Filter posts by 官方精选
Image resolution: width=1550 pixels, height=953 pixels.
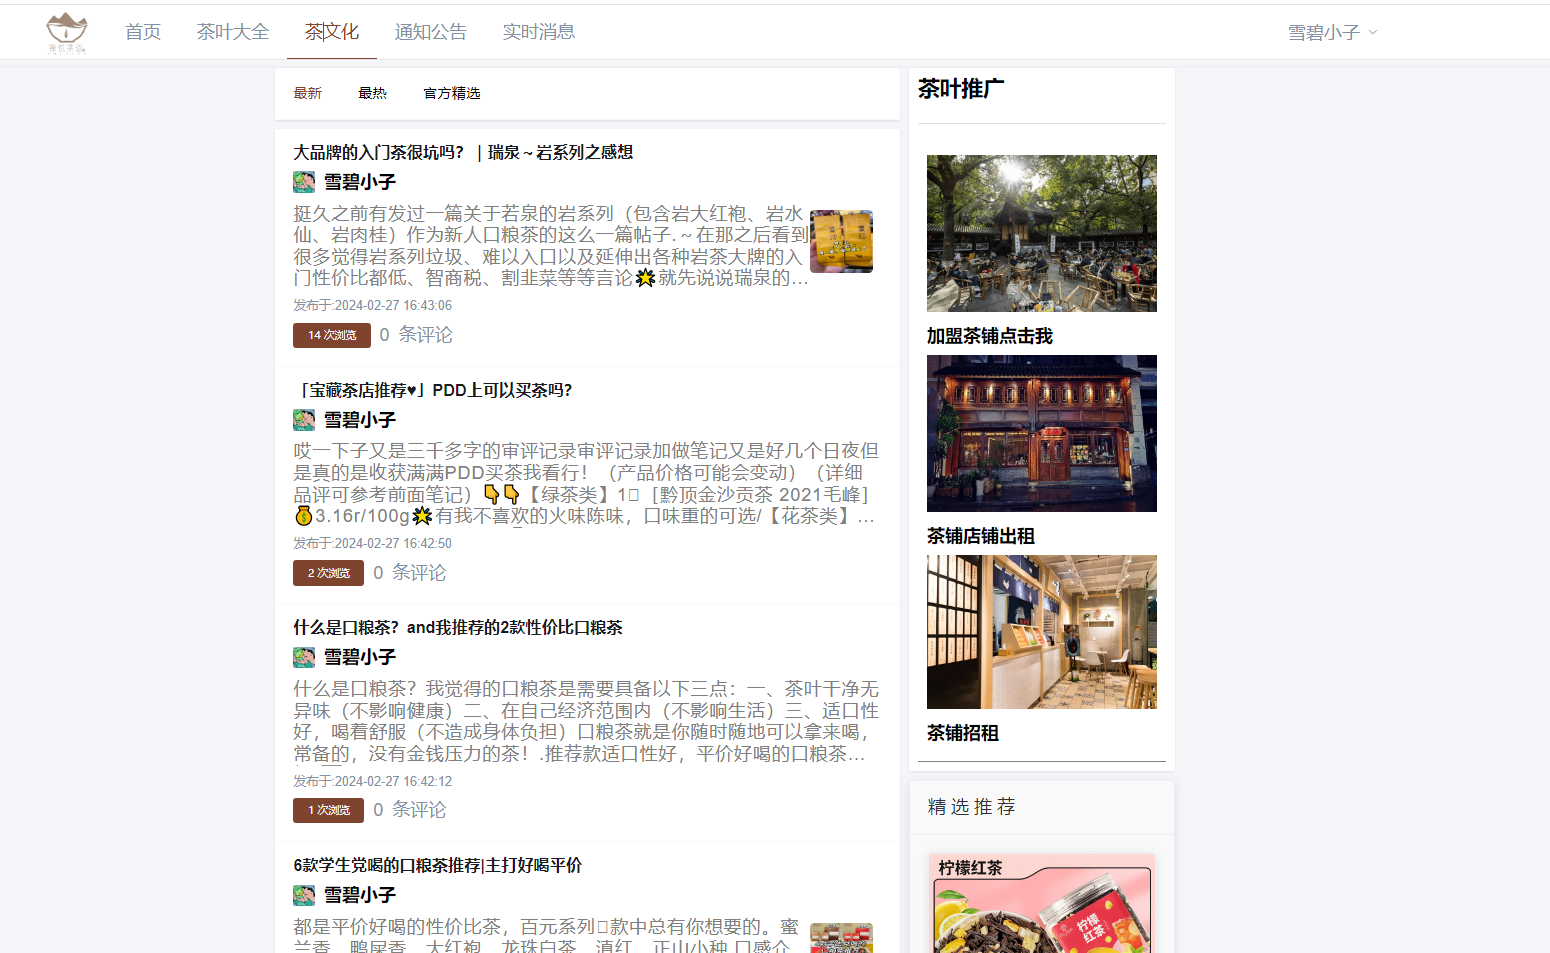[452, 93]
